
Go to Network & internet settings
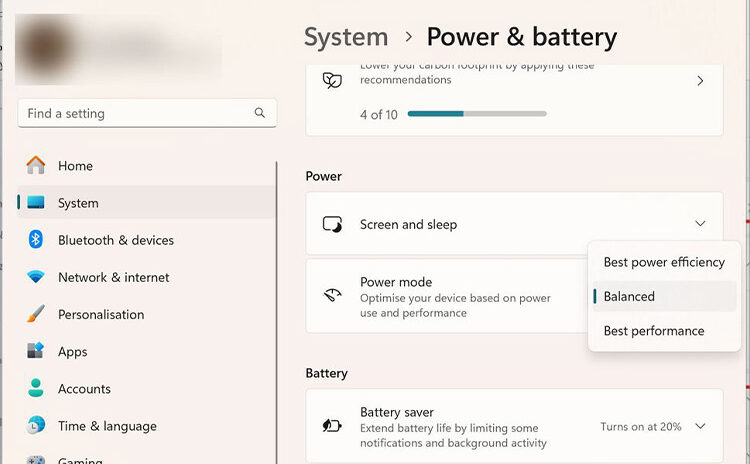[146, 277]
